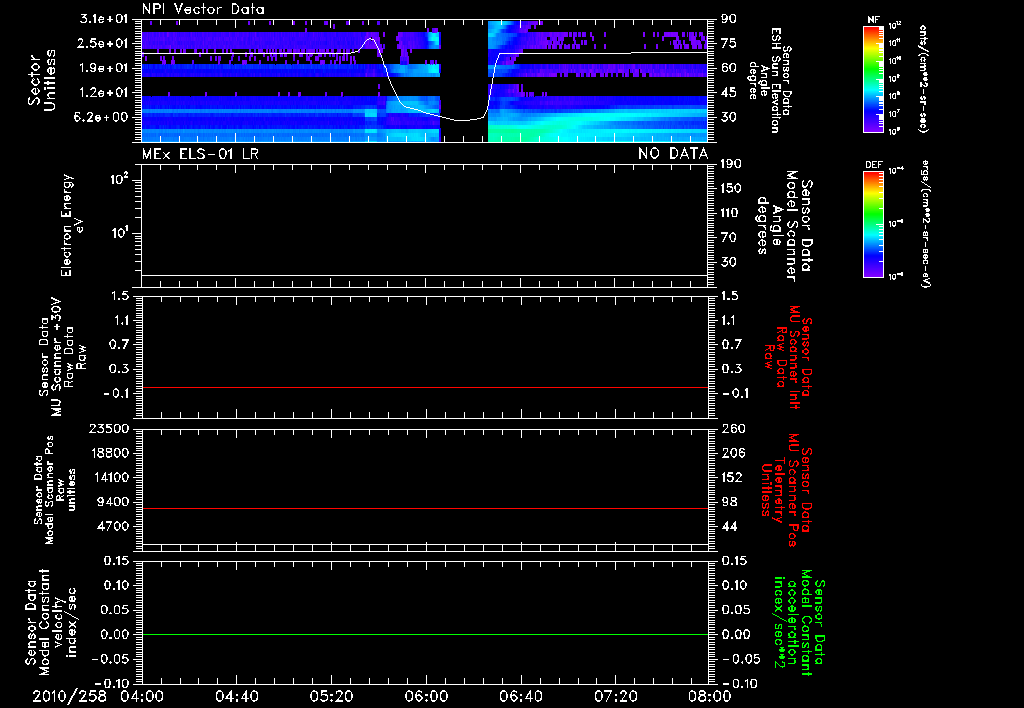Click the '98' telemetry tick label
The width and height of the screenshot is (1024, 708).
(x=729, y=502)
